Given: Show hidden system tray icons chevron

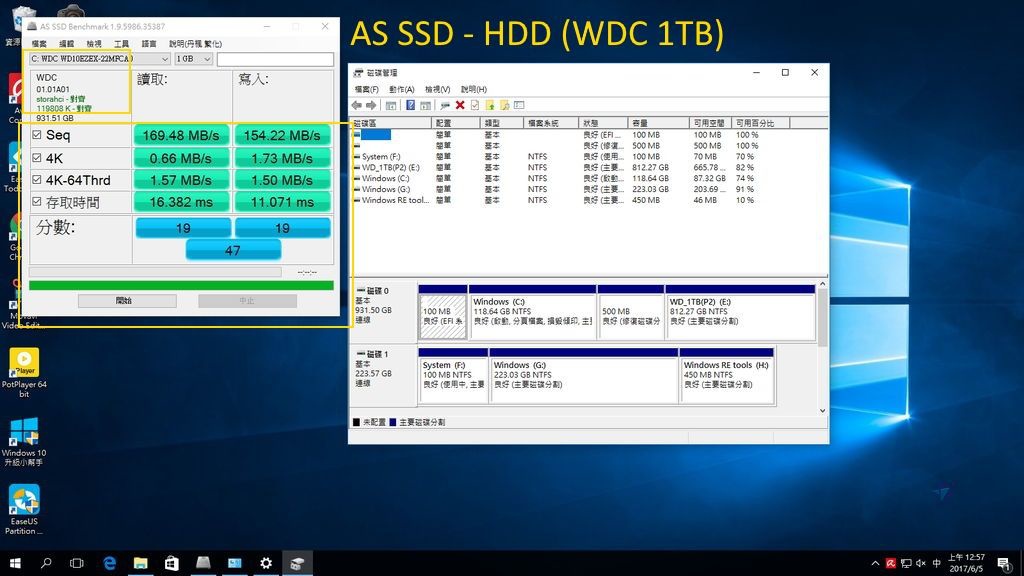Looking at the screenshot, I should click(x=875, y=563).
